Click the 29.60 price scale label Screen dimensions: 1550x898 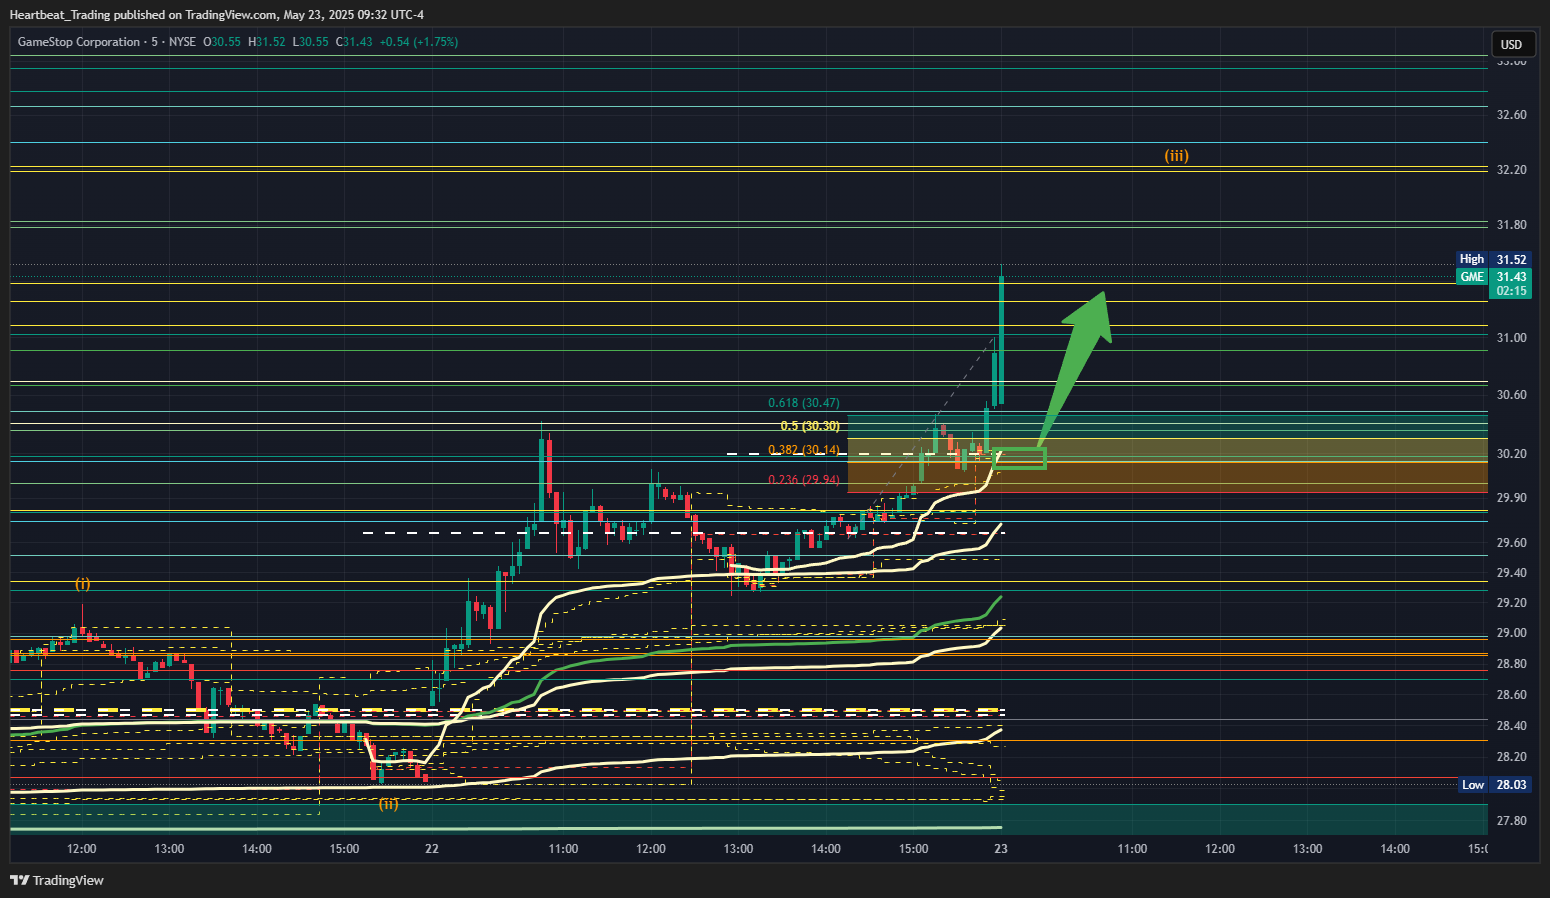[x=1511, y=543]
